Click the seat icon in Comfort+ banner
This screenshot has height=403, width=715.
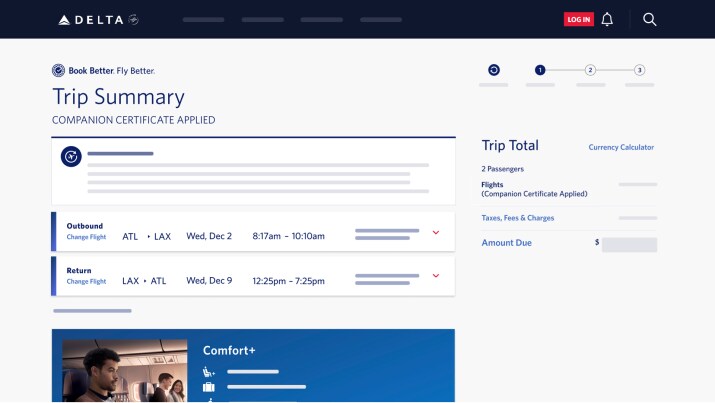[208, 372]
